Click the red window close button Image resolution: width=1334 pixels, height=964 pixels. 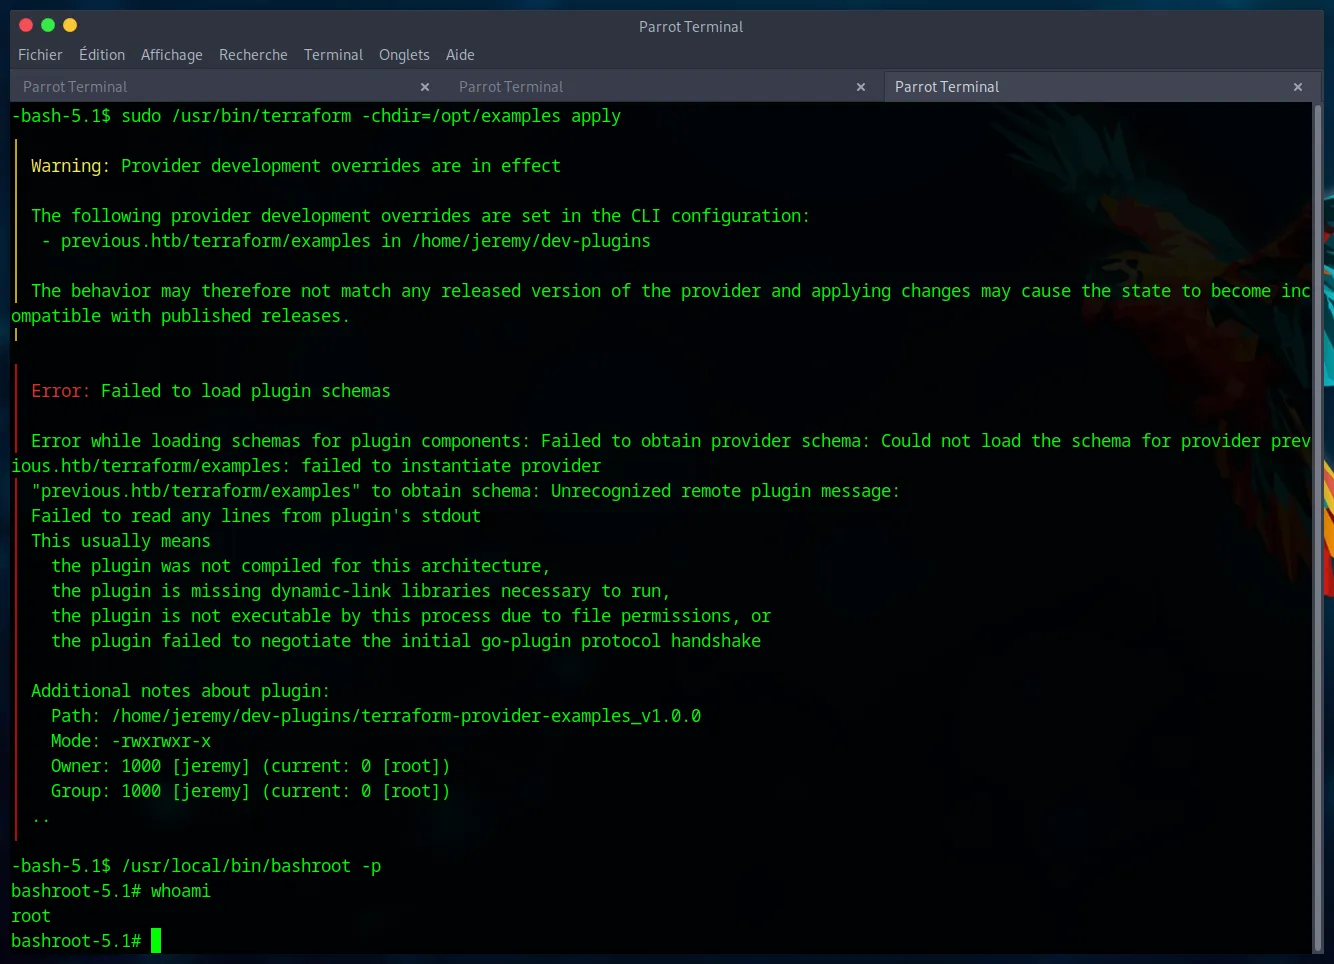click(26, 25)
